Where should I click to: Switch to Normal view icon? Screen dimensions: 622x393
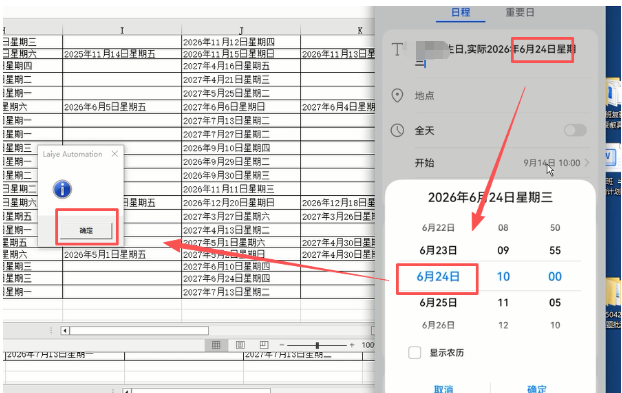(x=216, y=345)
